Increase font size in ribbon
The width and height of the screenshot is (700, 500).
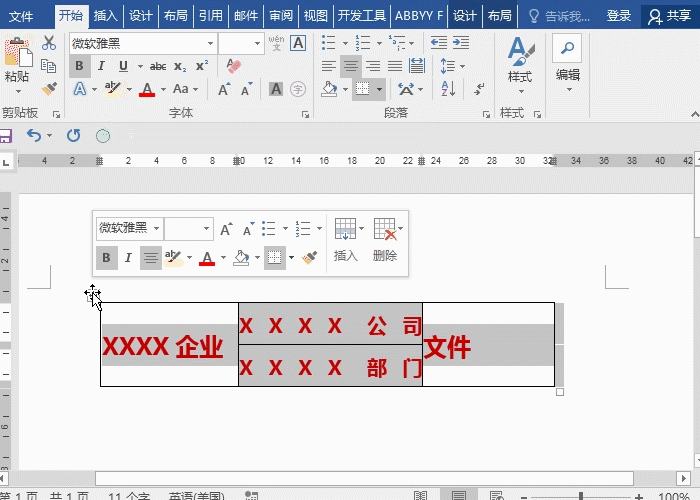click(x=225, y=89)
